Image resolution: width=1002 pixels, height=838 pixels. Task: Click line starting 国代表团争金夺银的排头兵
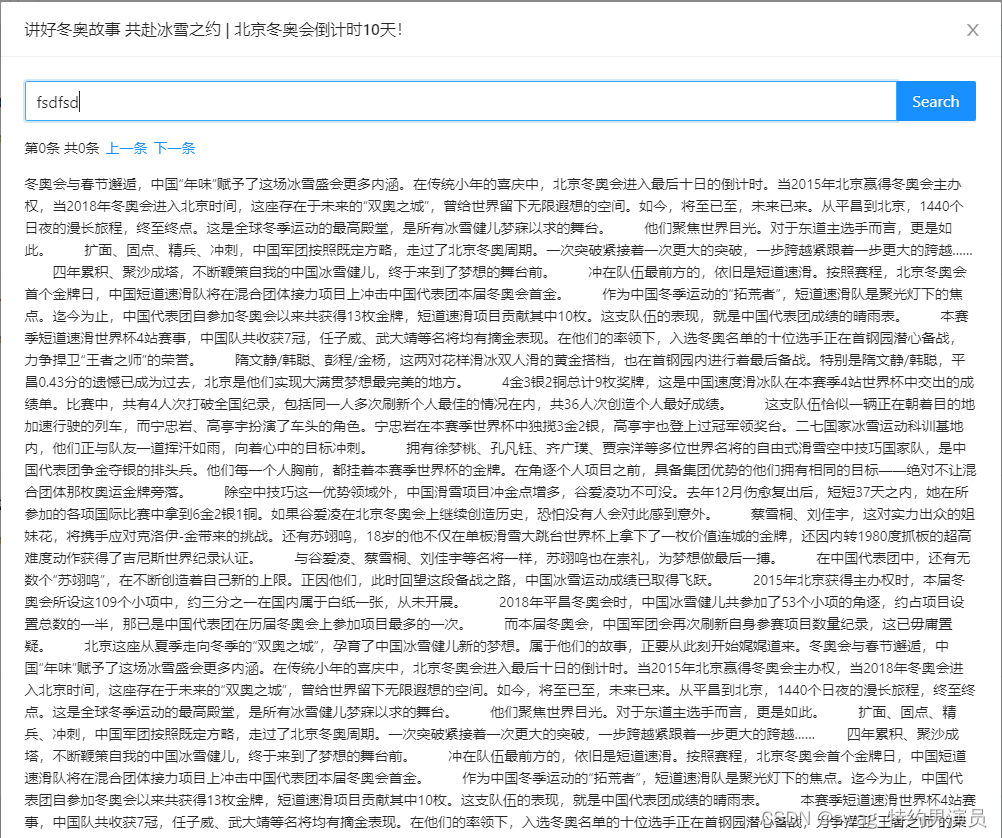[x=500, y=470]
